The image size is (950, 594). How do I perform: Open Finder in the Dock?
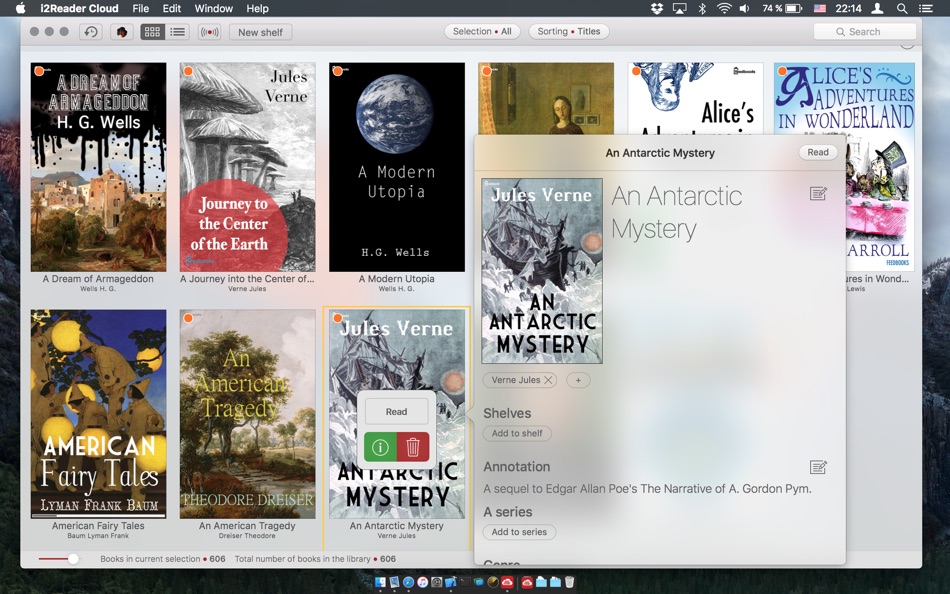[x=380, y=582]
